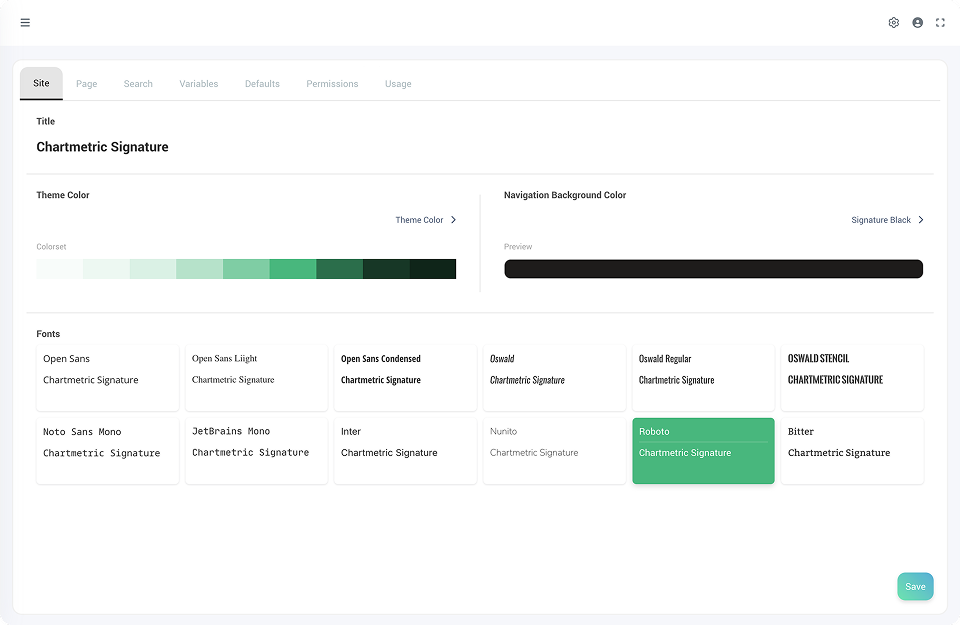Expand the Signature Black chevron arrow
This screenshot has height=625, width=960.
pyautogui.click(x=920, y=220)
